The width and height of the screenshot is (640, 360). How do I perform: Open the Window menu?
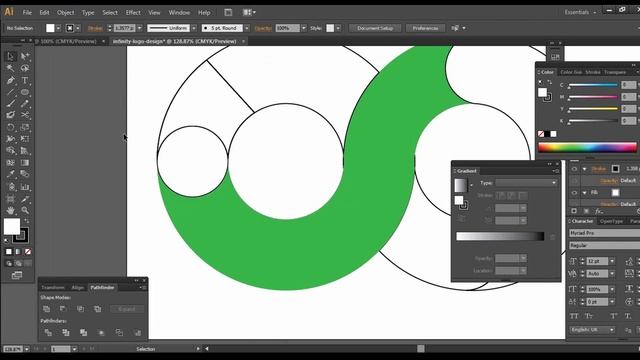[179, 13]
